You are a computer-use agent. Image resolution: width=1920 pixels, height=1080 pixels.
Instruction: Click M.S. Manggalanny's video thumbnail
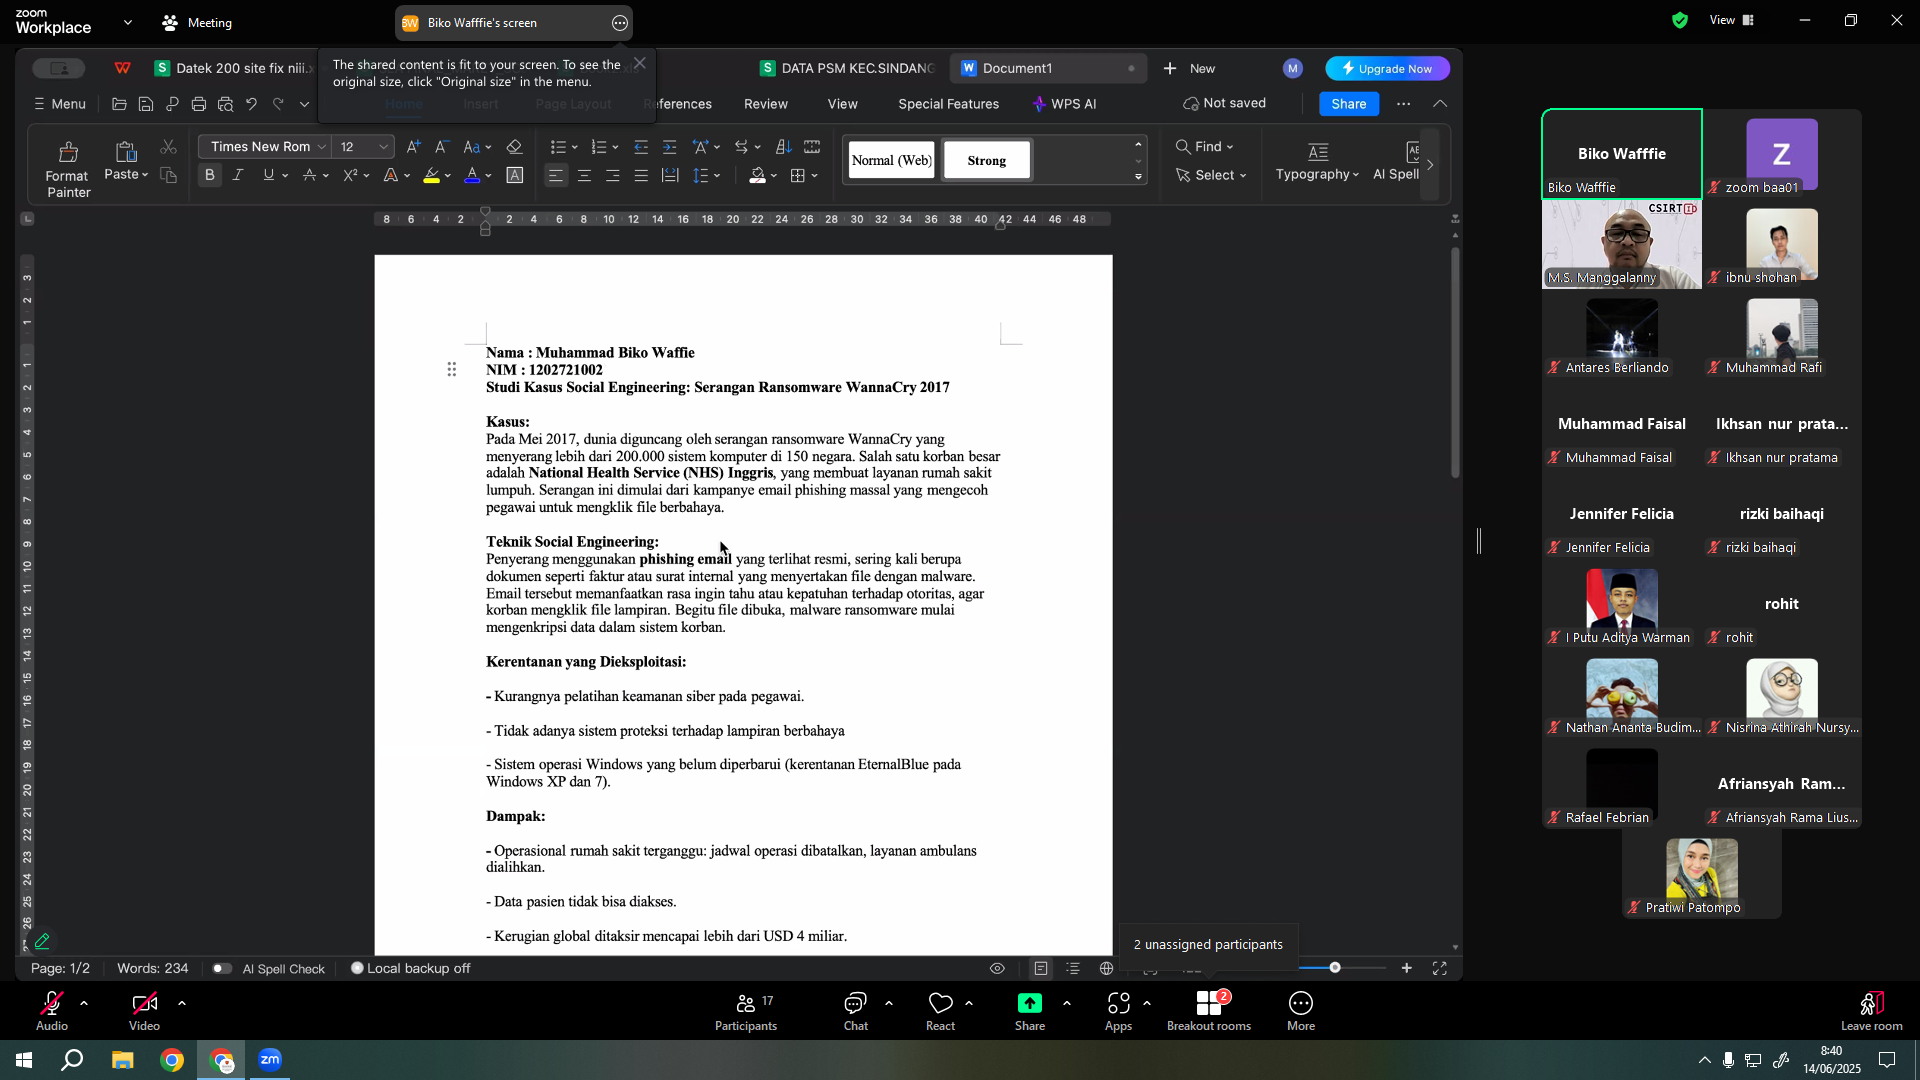click(x=1622, y=245)
